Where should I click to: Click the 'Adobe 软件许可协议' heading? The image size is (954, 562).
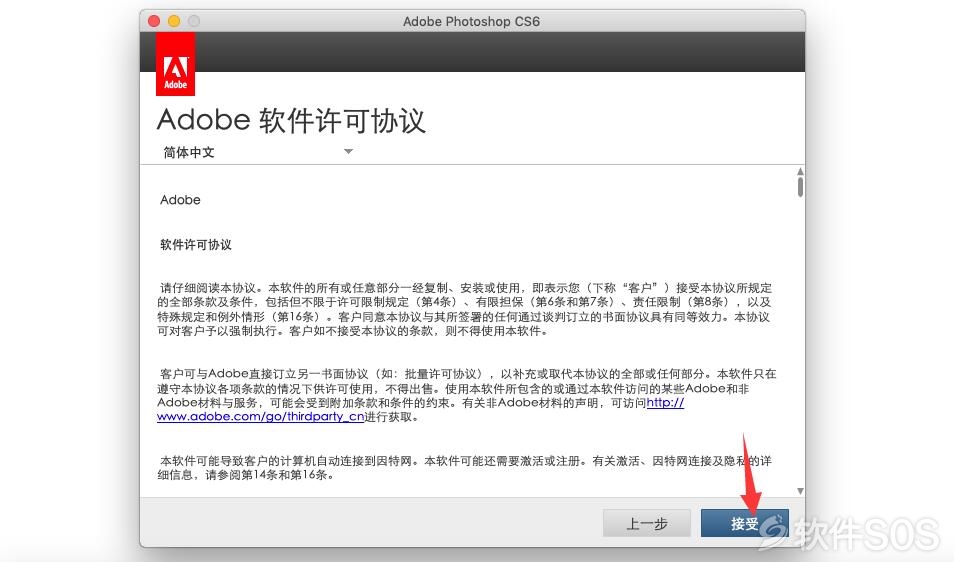coord(291,120)
